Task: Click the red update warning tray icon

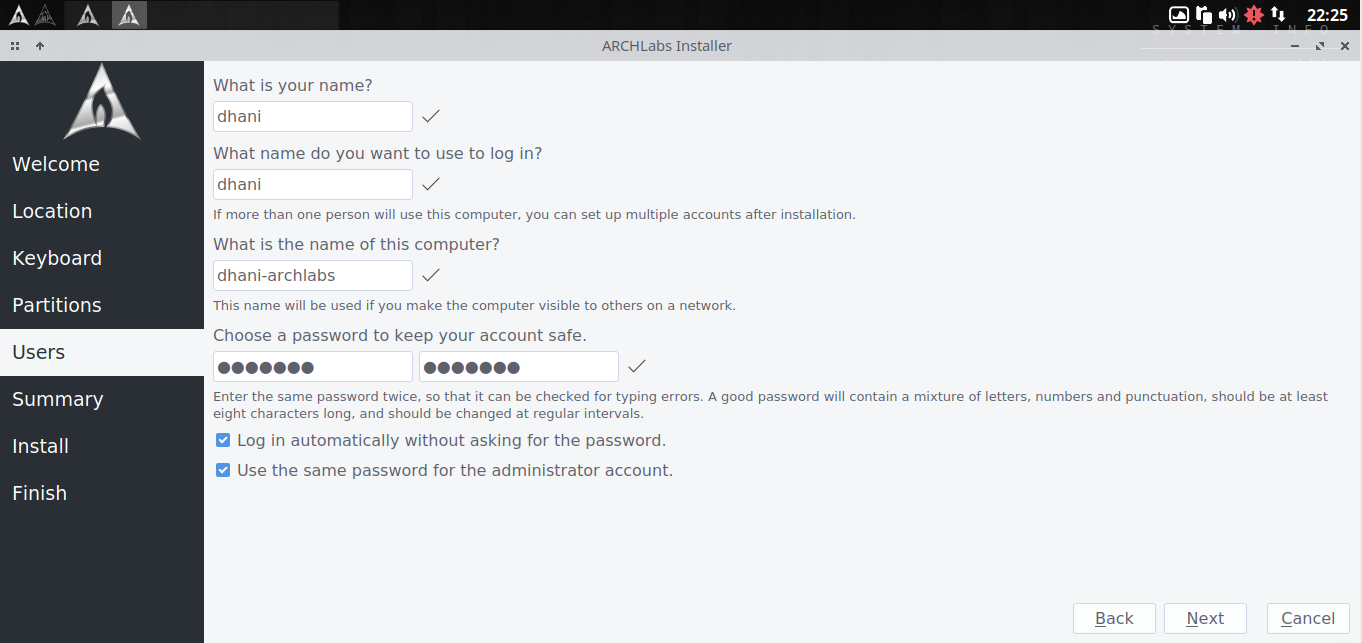Action: click(1254, 15)
